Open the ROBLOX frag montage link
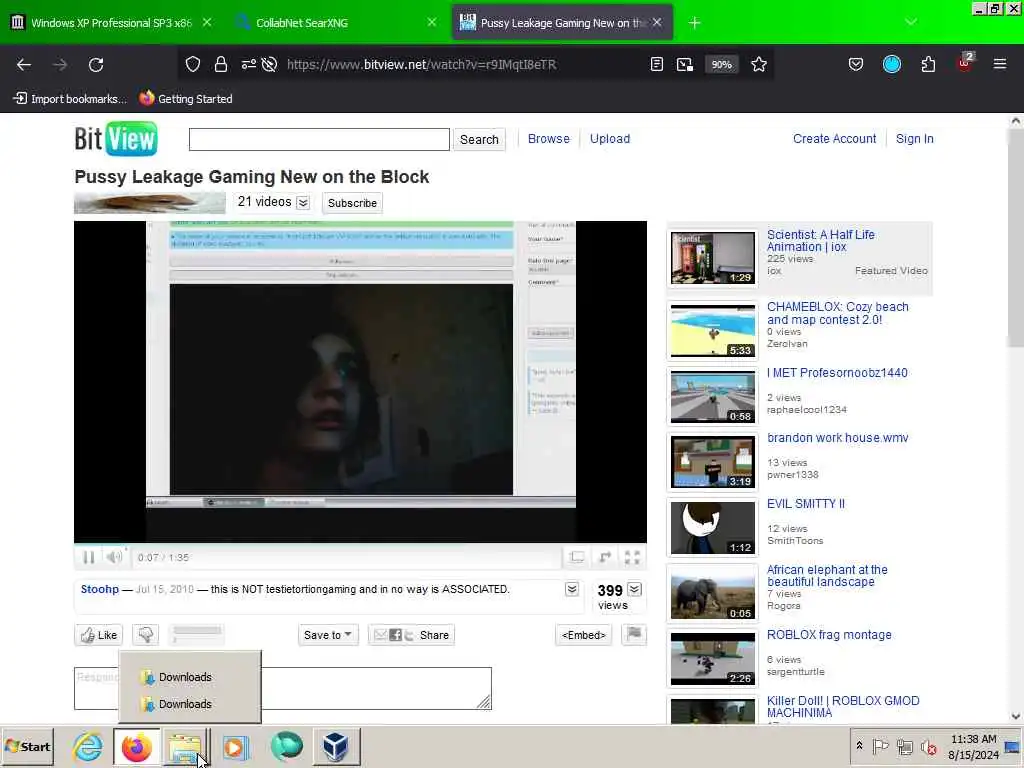This screenshot has height=768, width=1024. (829, 635)
